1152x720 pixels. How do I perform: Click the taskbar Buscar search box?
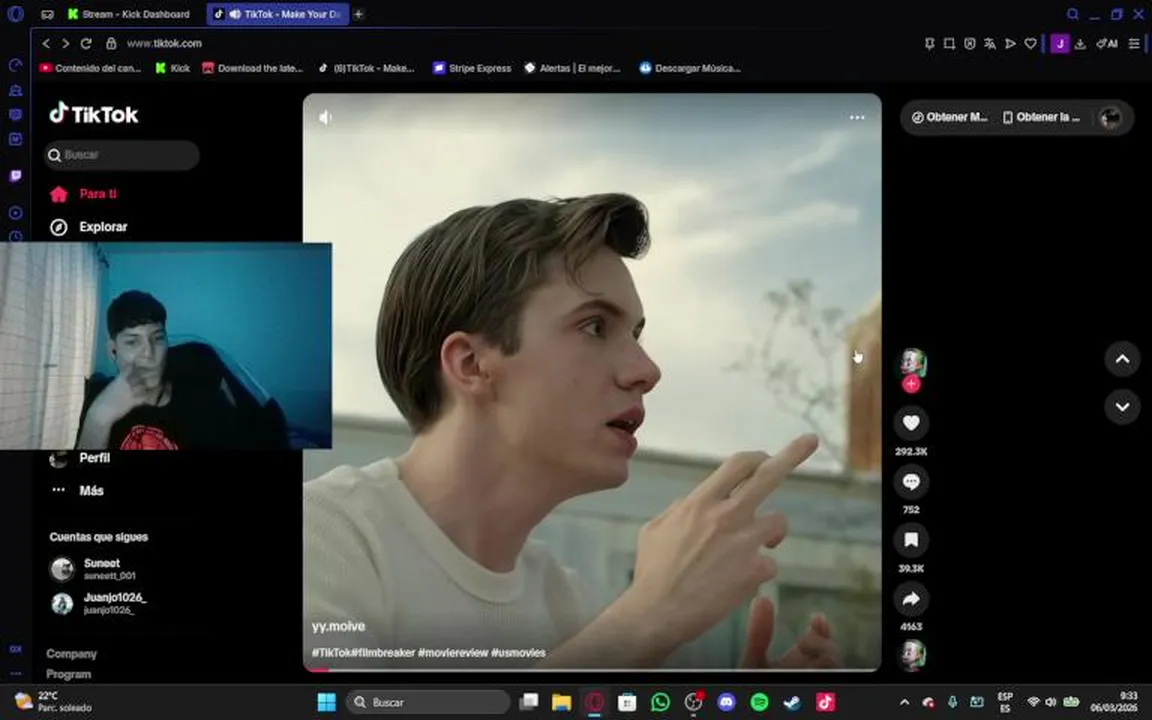tap(428, 702)
